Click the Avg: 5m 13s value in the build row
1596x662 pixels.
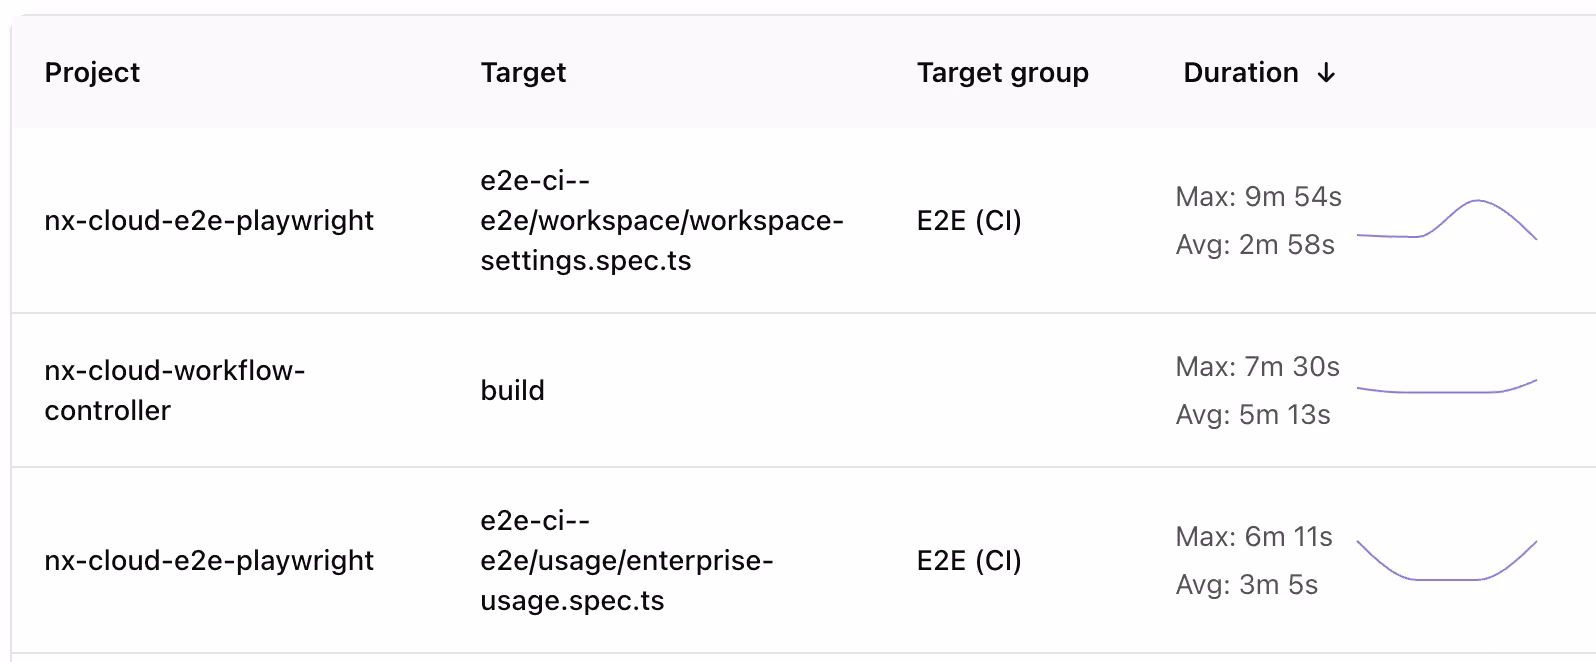[1253, 414]
